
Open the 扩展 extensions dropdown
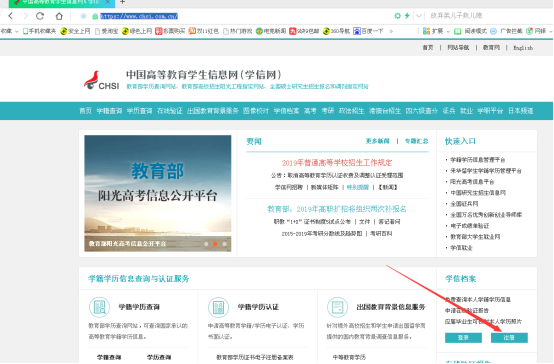[436, 31]
